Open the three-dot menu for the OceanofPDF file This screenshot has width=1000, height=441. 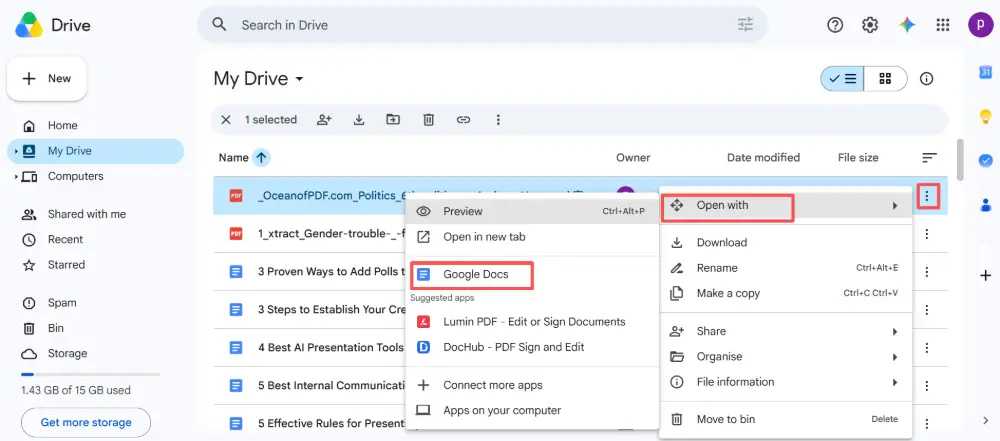pyautogui.click(x=927, y=197)
